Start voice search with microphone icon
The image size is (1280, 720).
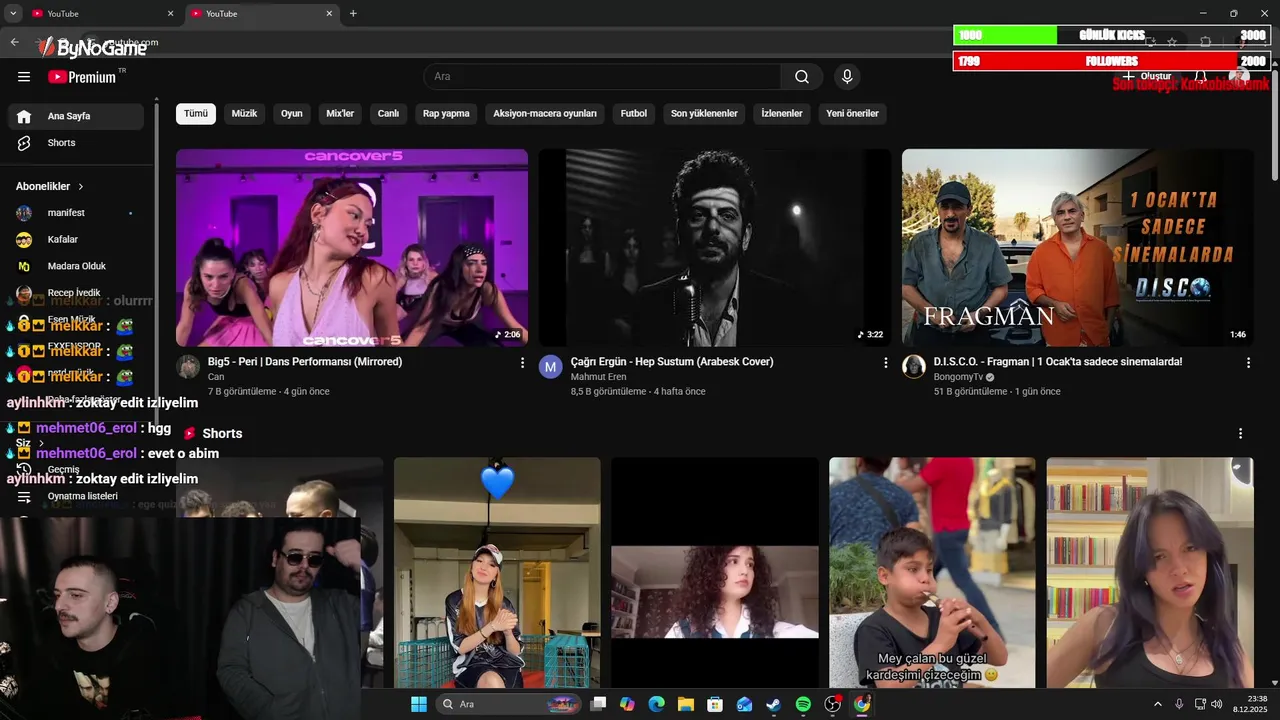(847, 77)
